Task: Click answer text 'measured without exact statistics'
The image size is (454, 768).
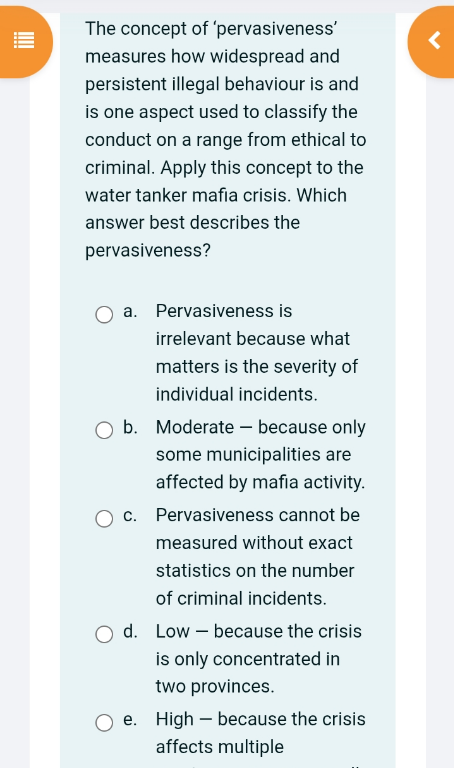Action: tap(255, 556)
